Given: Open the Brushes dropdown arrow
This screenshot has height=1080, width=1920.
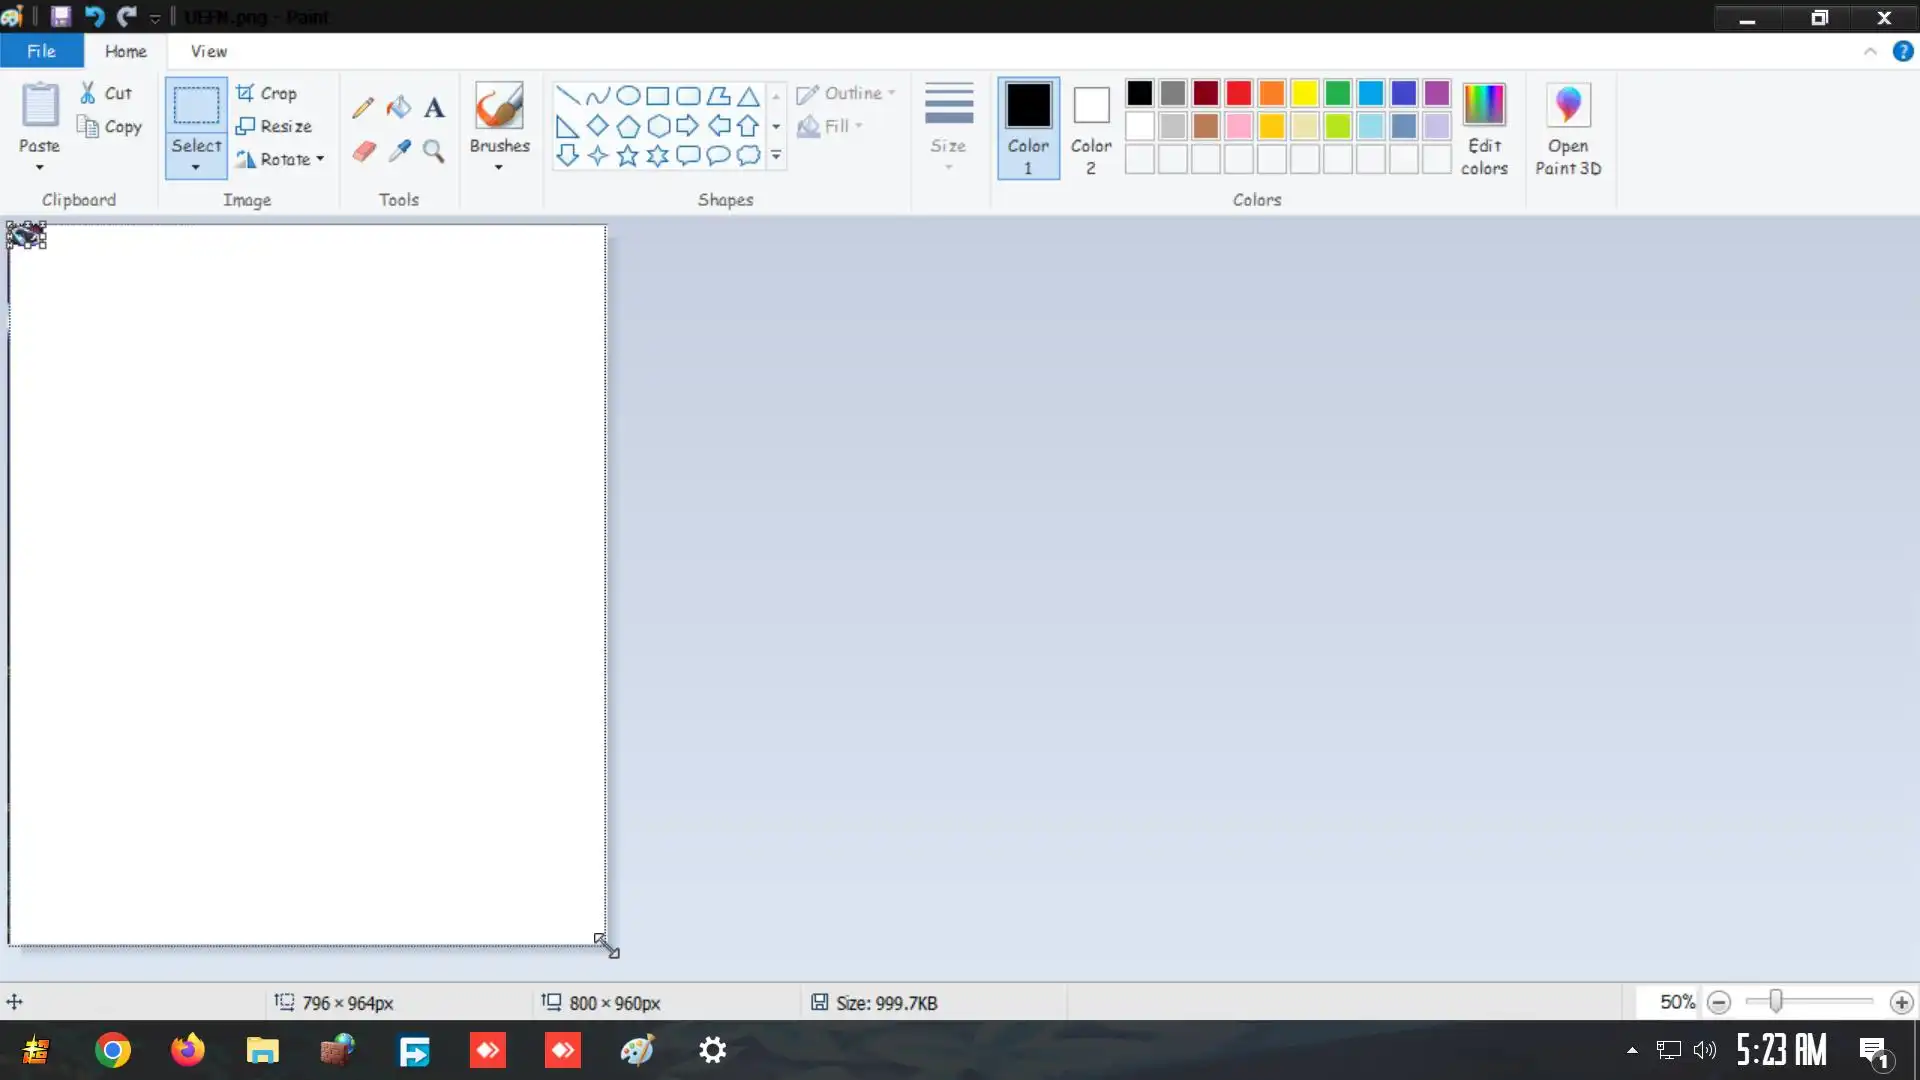Looking at the screenshot, I should coord(499,168).
